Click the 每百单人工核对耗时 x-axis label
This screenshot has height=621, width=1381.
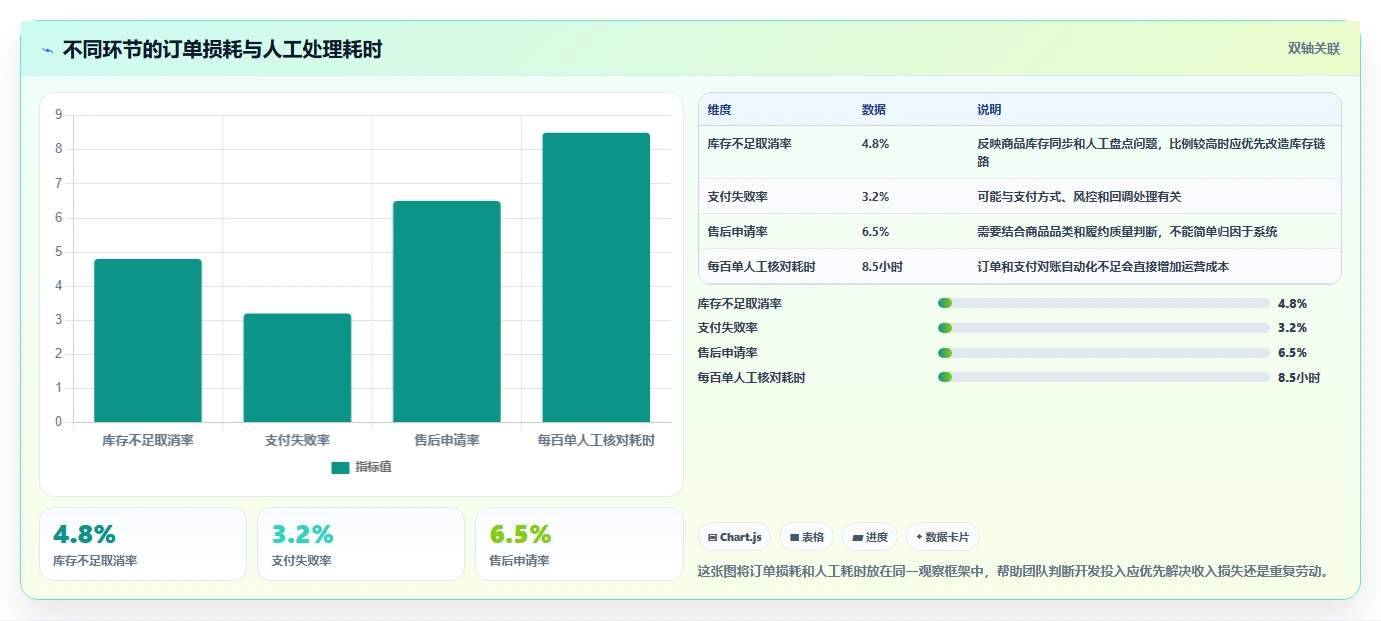(596, 440)
